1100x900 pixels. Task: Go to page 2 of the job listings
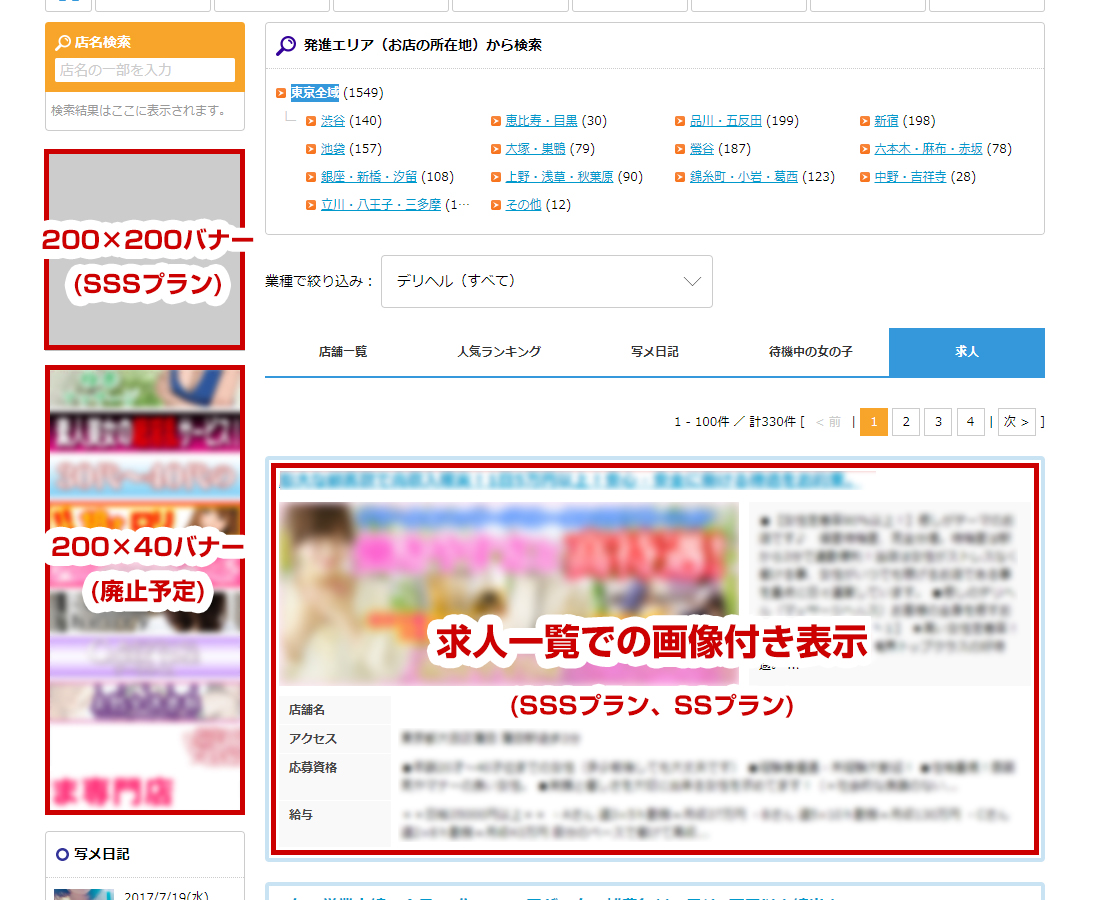pyautogui.click(x=905, y=421)
